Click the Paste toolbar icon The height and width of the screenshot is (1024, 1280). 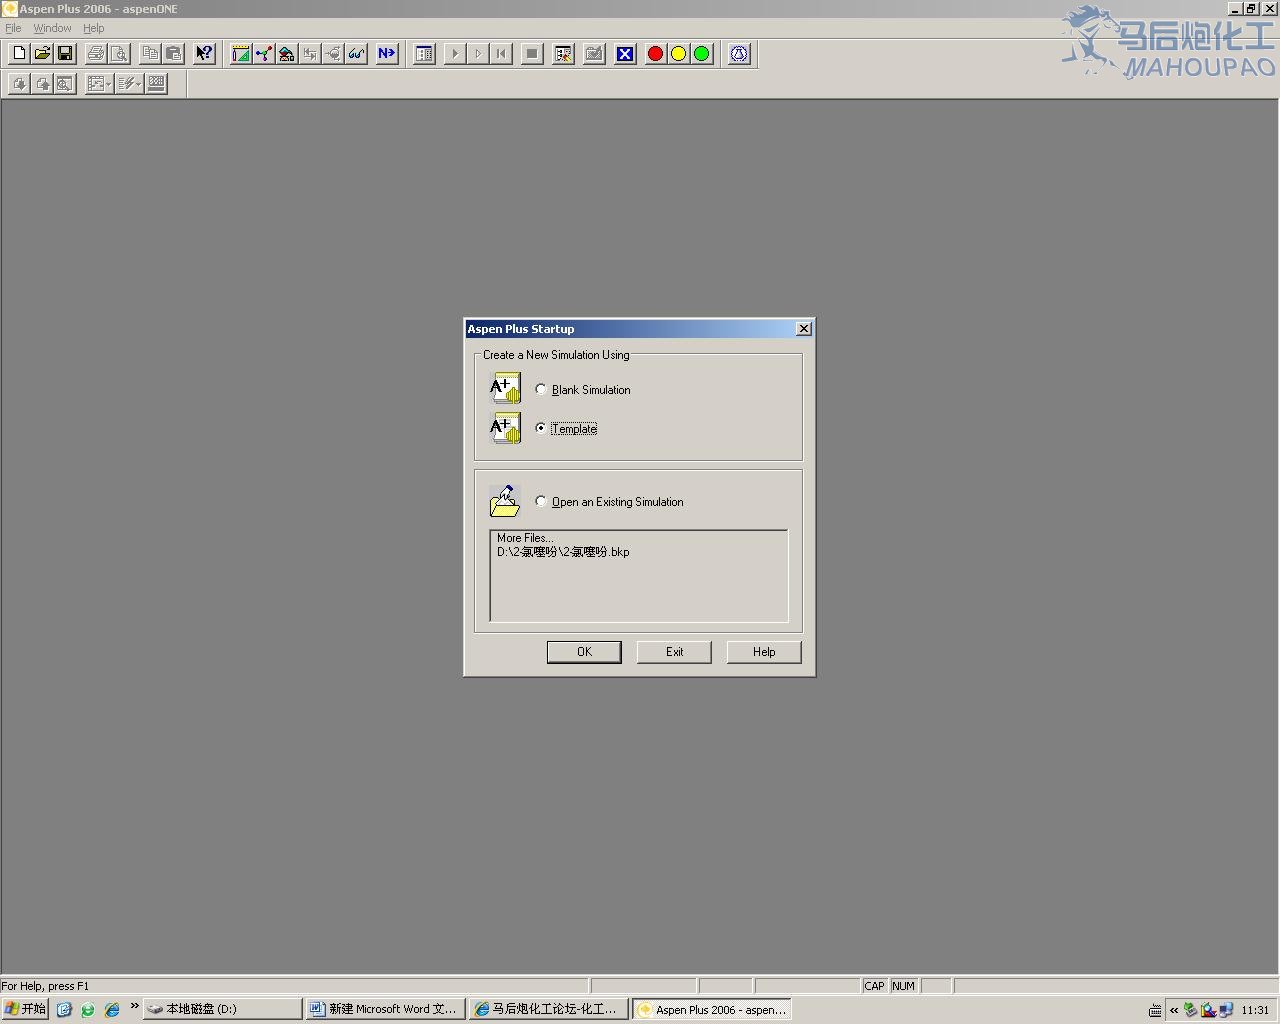(173, 54)
